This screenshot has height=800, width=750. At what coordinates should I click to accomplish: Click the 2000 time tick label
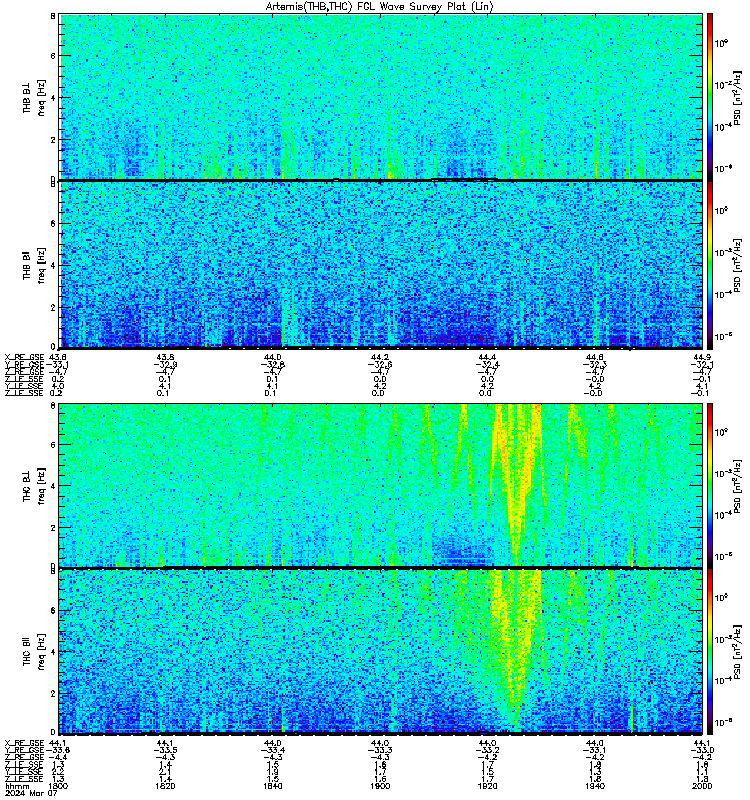703,786
